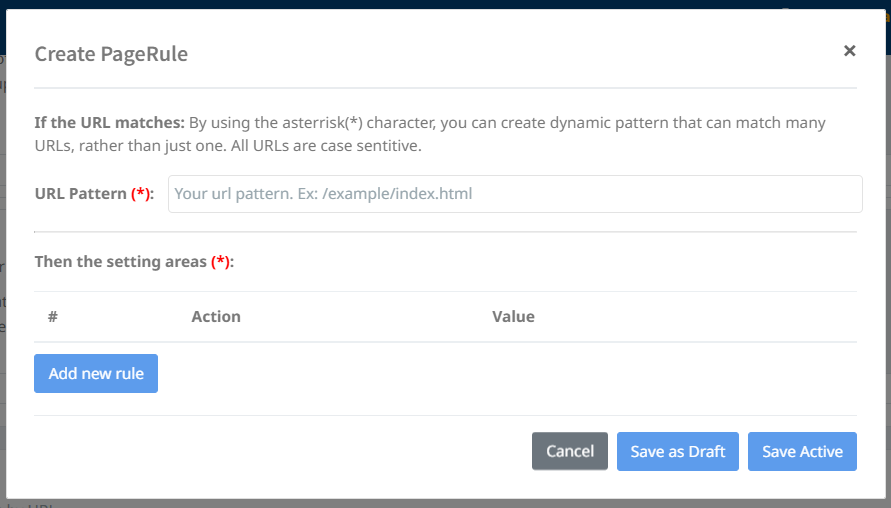Viewport: 891px width, 508px height.
Task: Click the red asterisk beside setting areas
Action: pyautogui.click(x=221, y=262)
